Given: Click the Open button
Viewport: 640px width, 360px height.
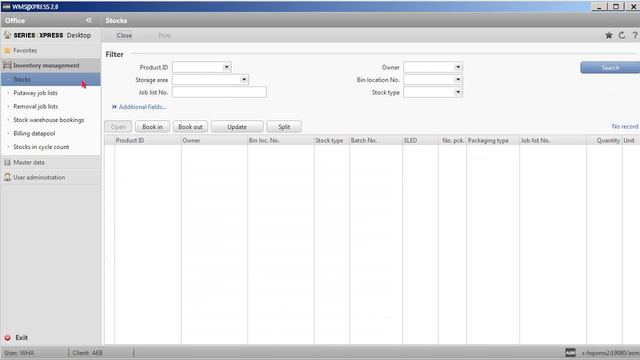Looking at the screenshot, I should pyautogui.click(x=118, y=127).
